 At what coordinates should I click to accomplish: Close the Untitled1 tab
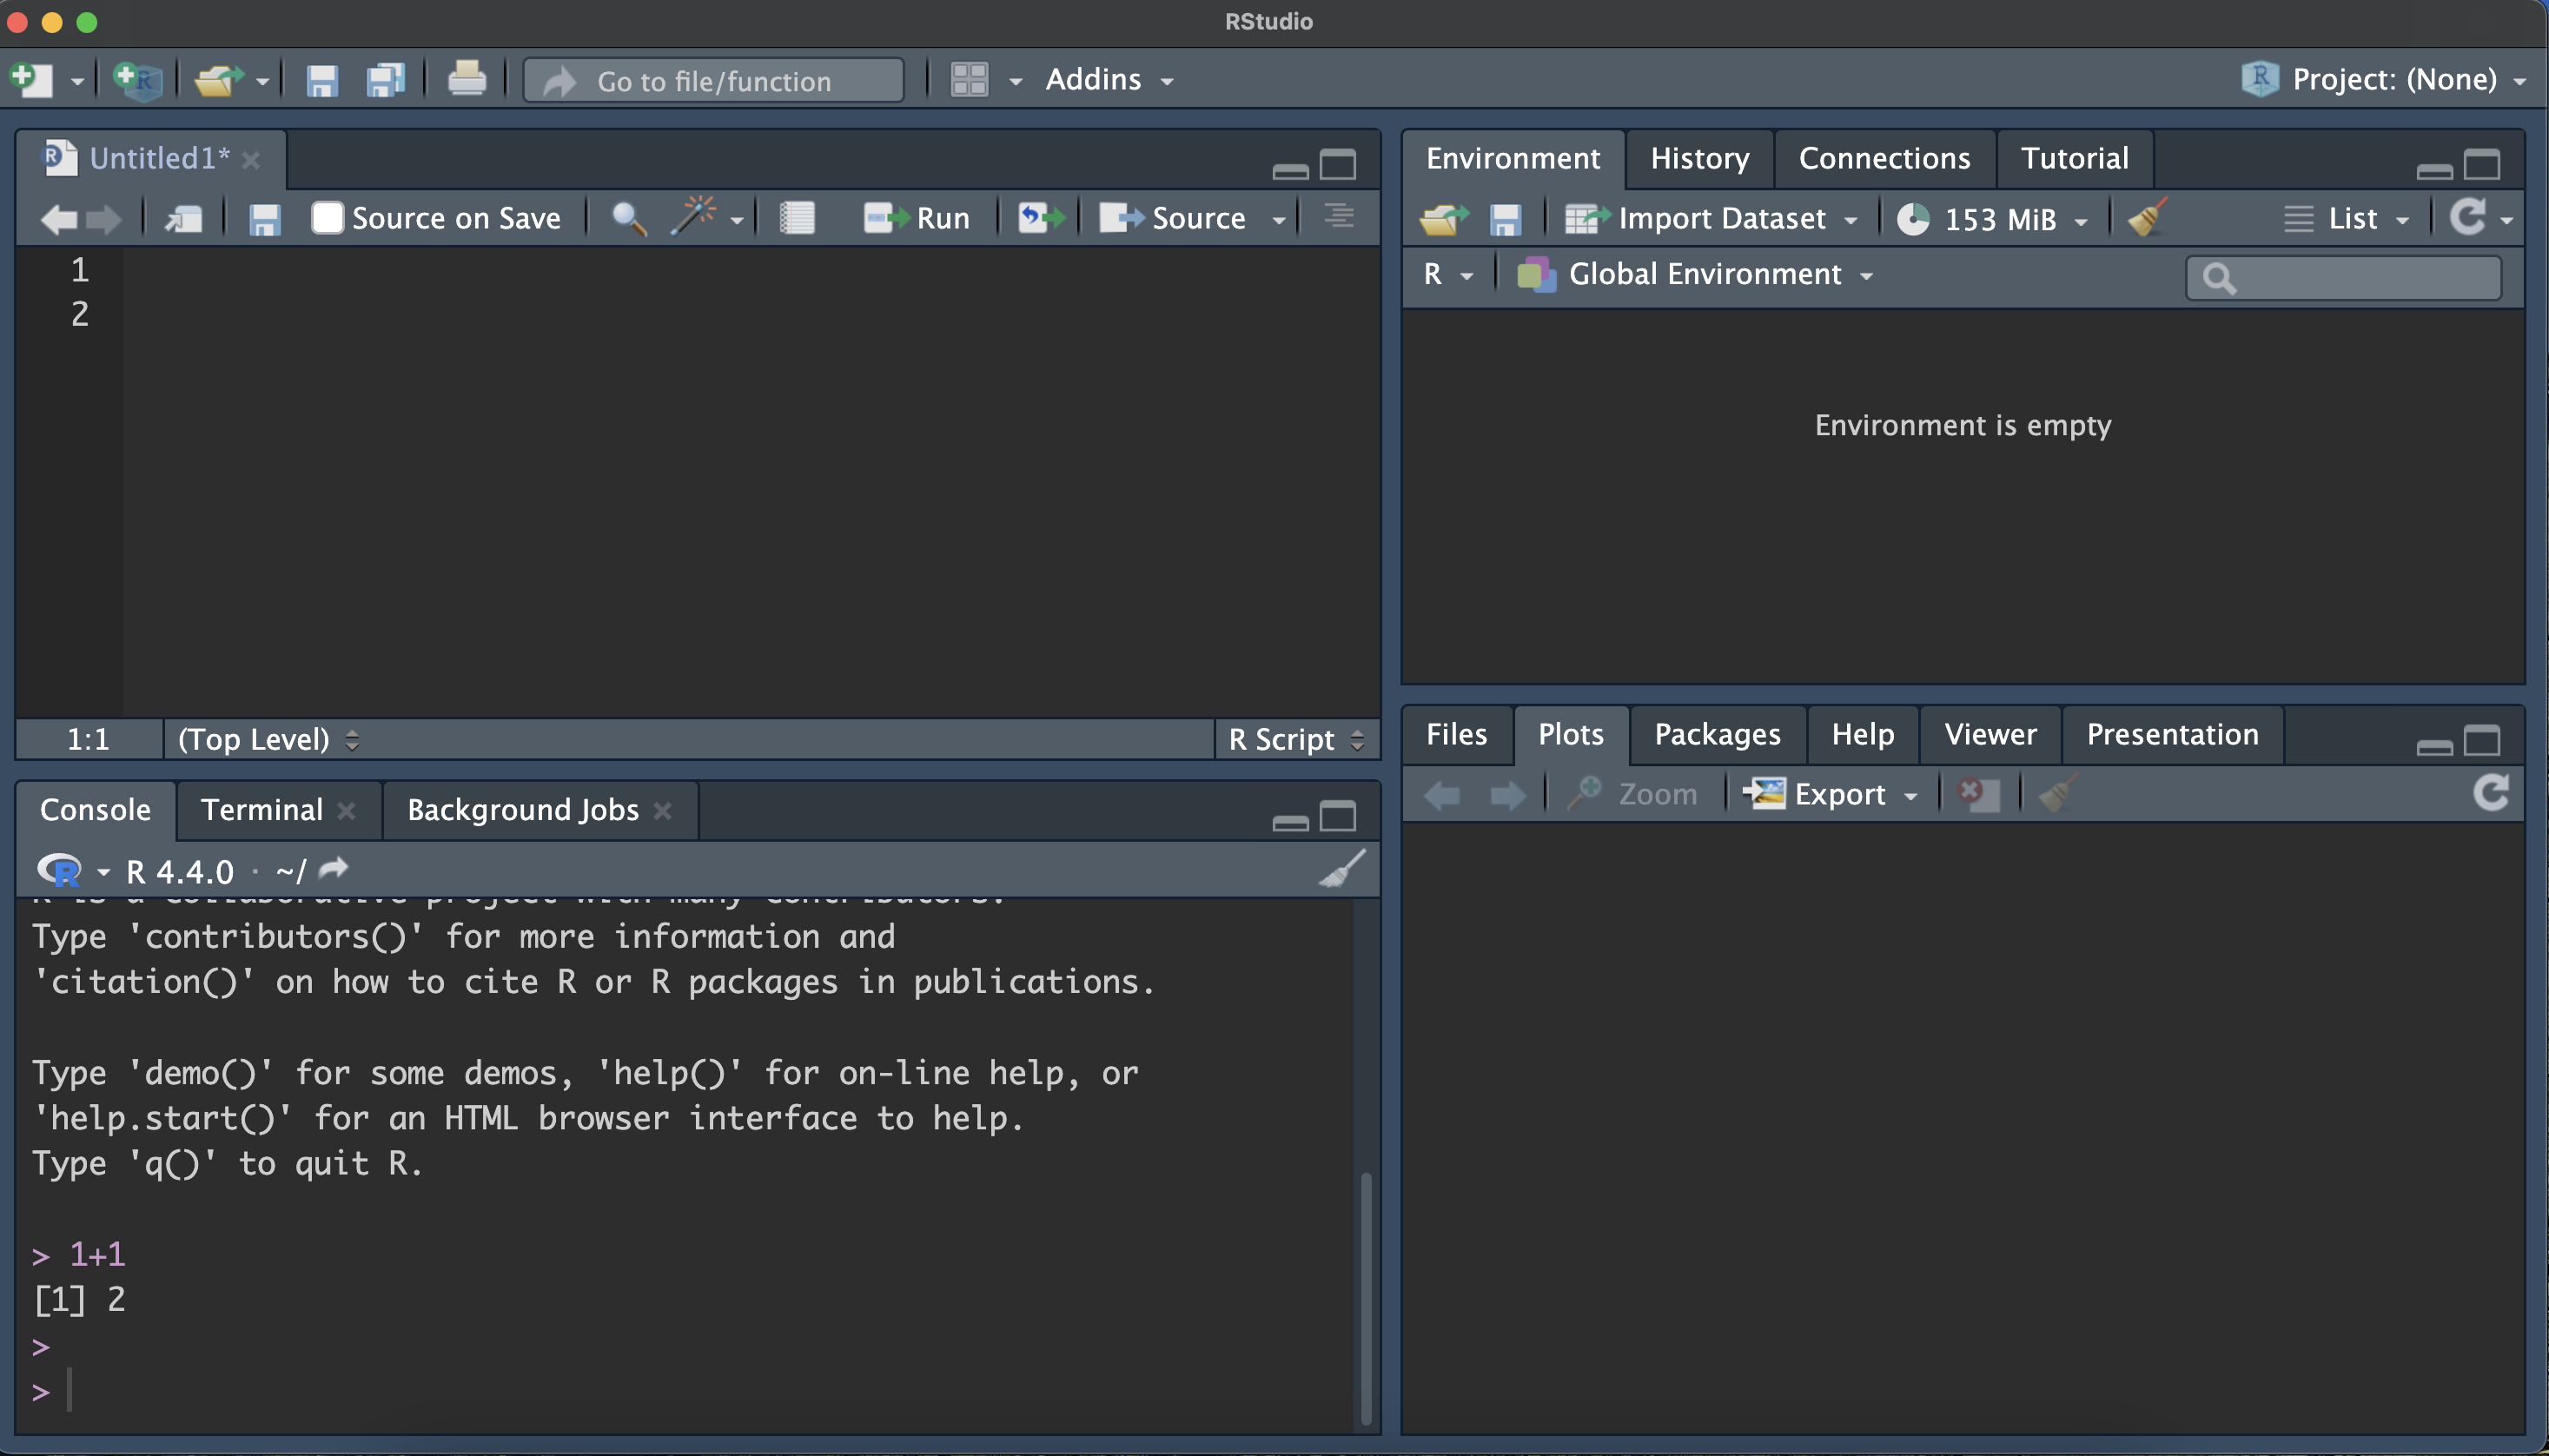pyautogui.click(x=251, y=159)
